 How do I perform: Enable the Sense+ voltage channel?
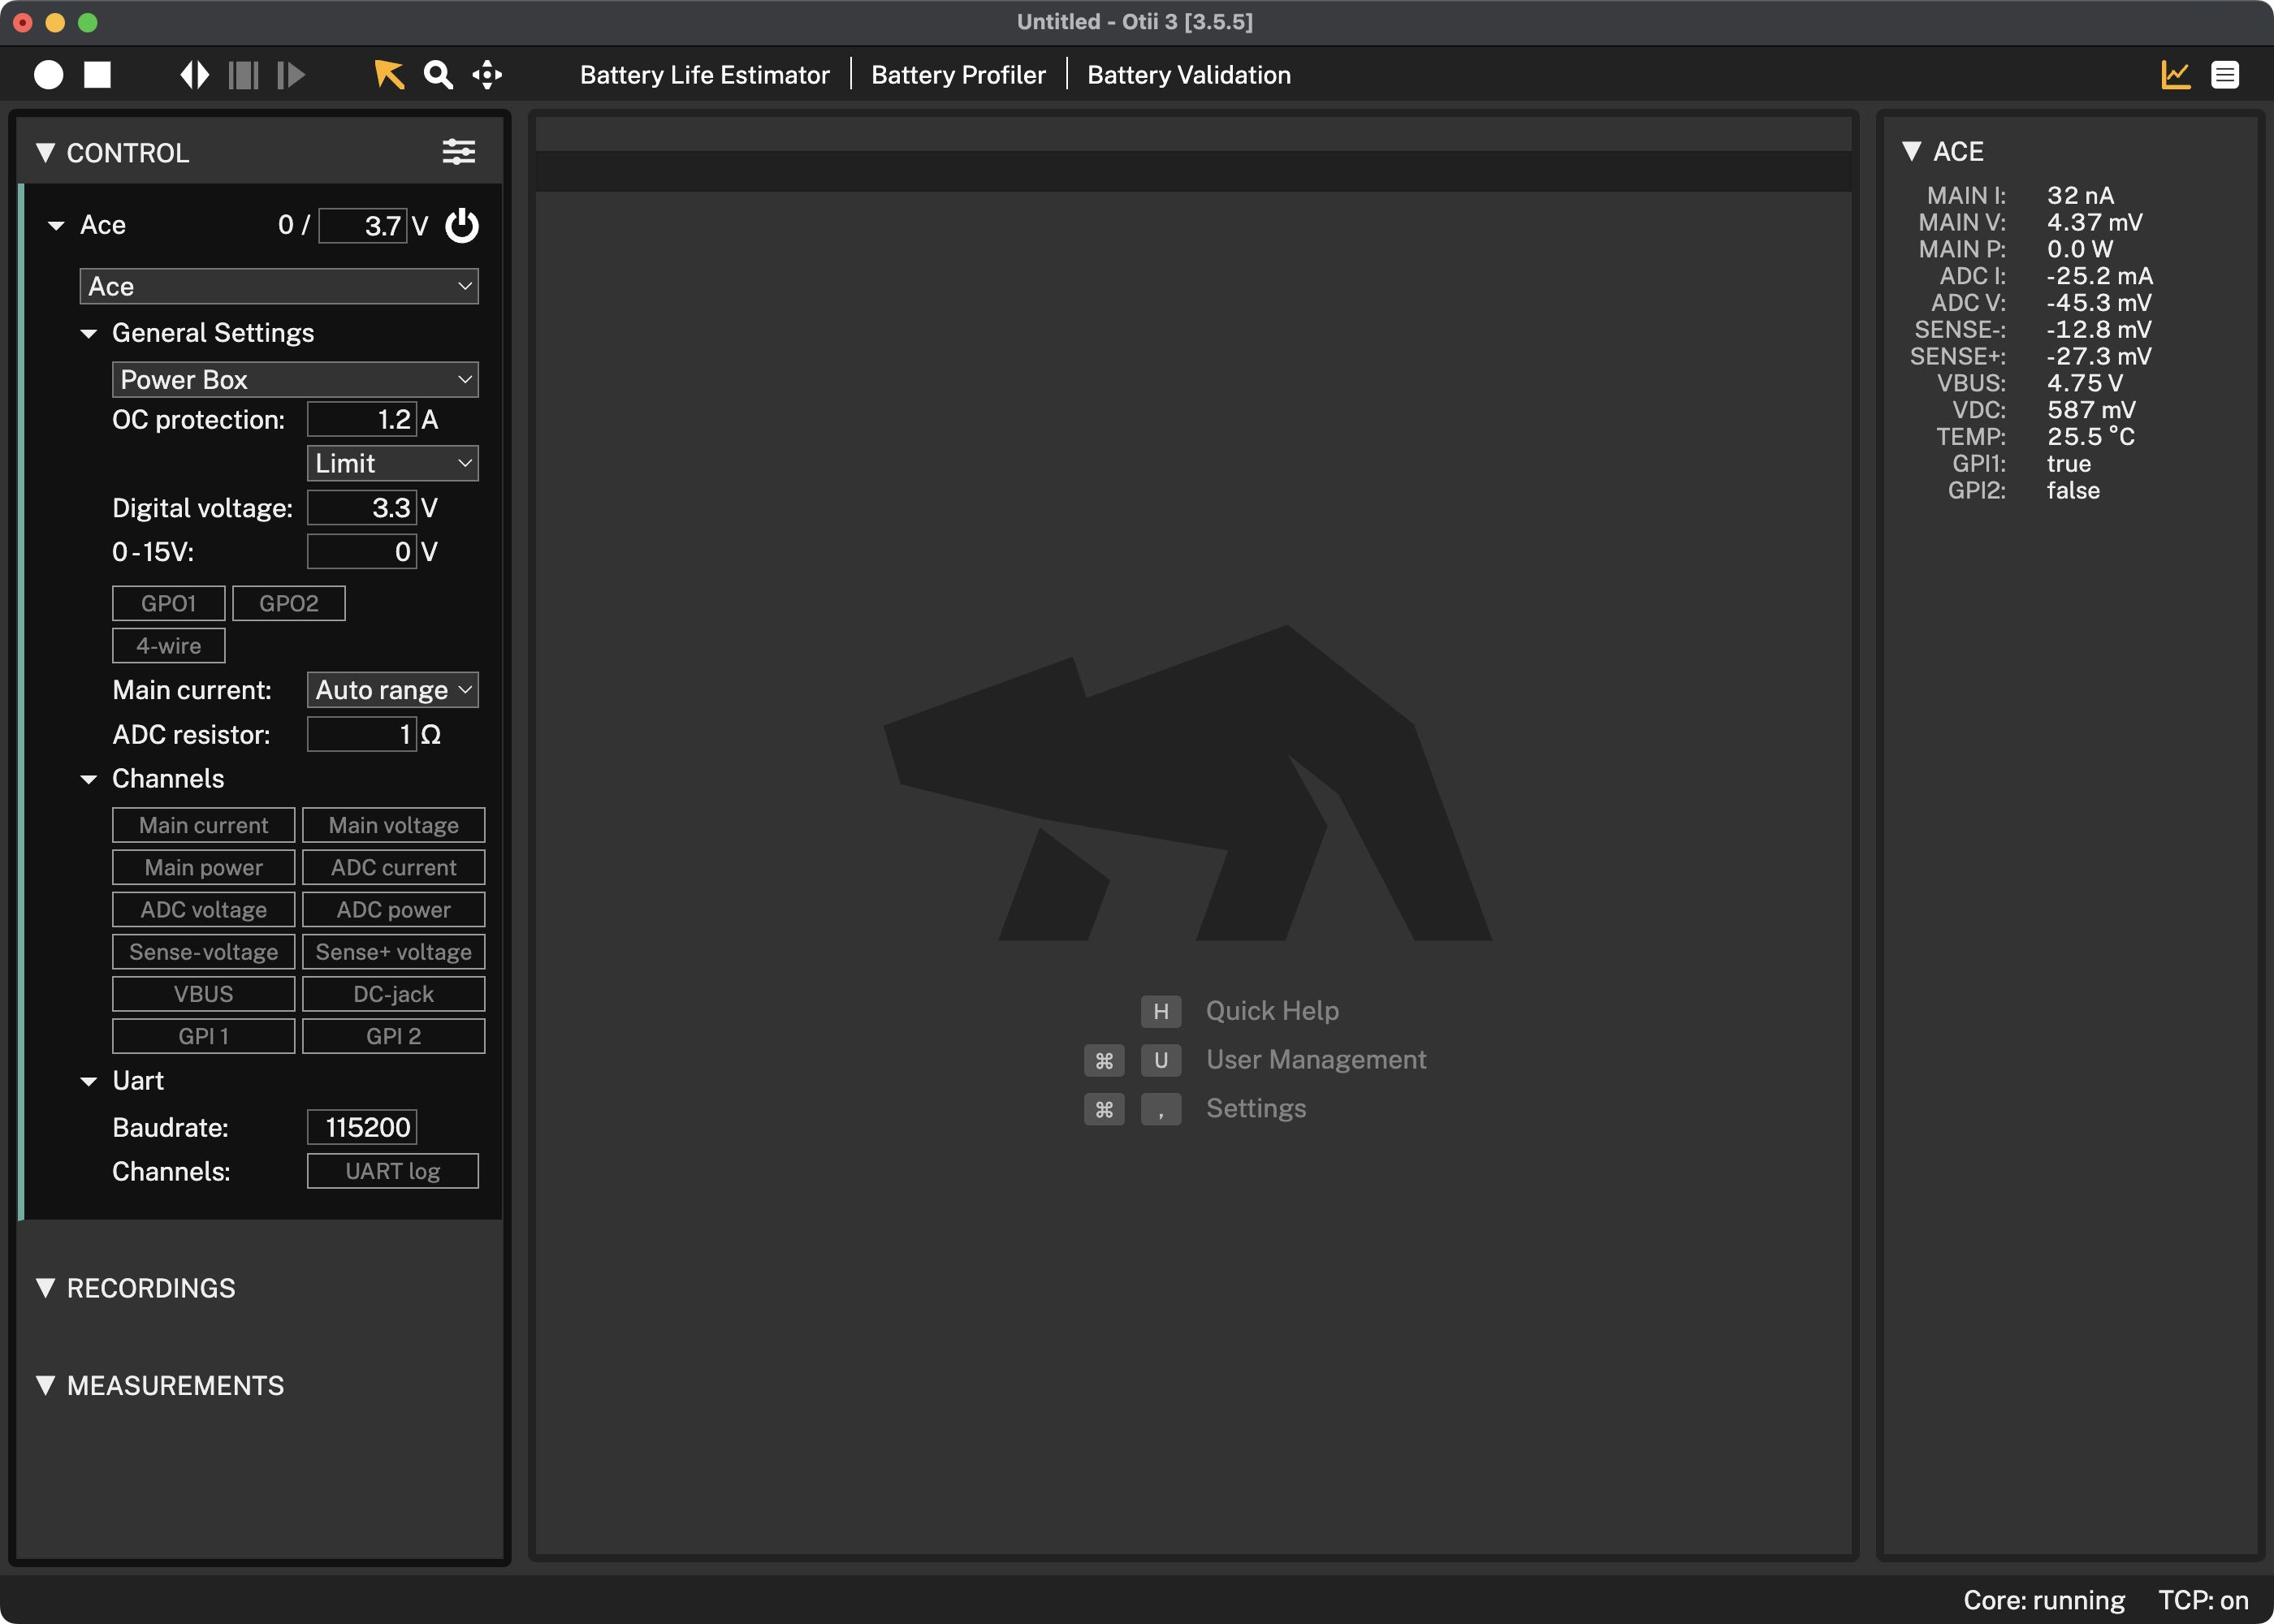pyautogui.click(x=394, y=952)
